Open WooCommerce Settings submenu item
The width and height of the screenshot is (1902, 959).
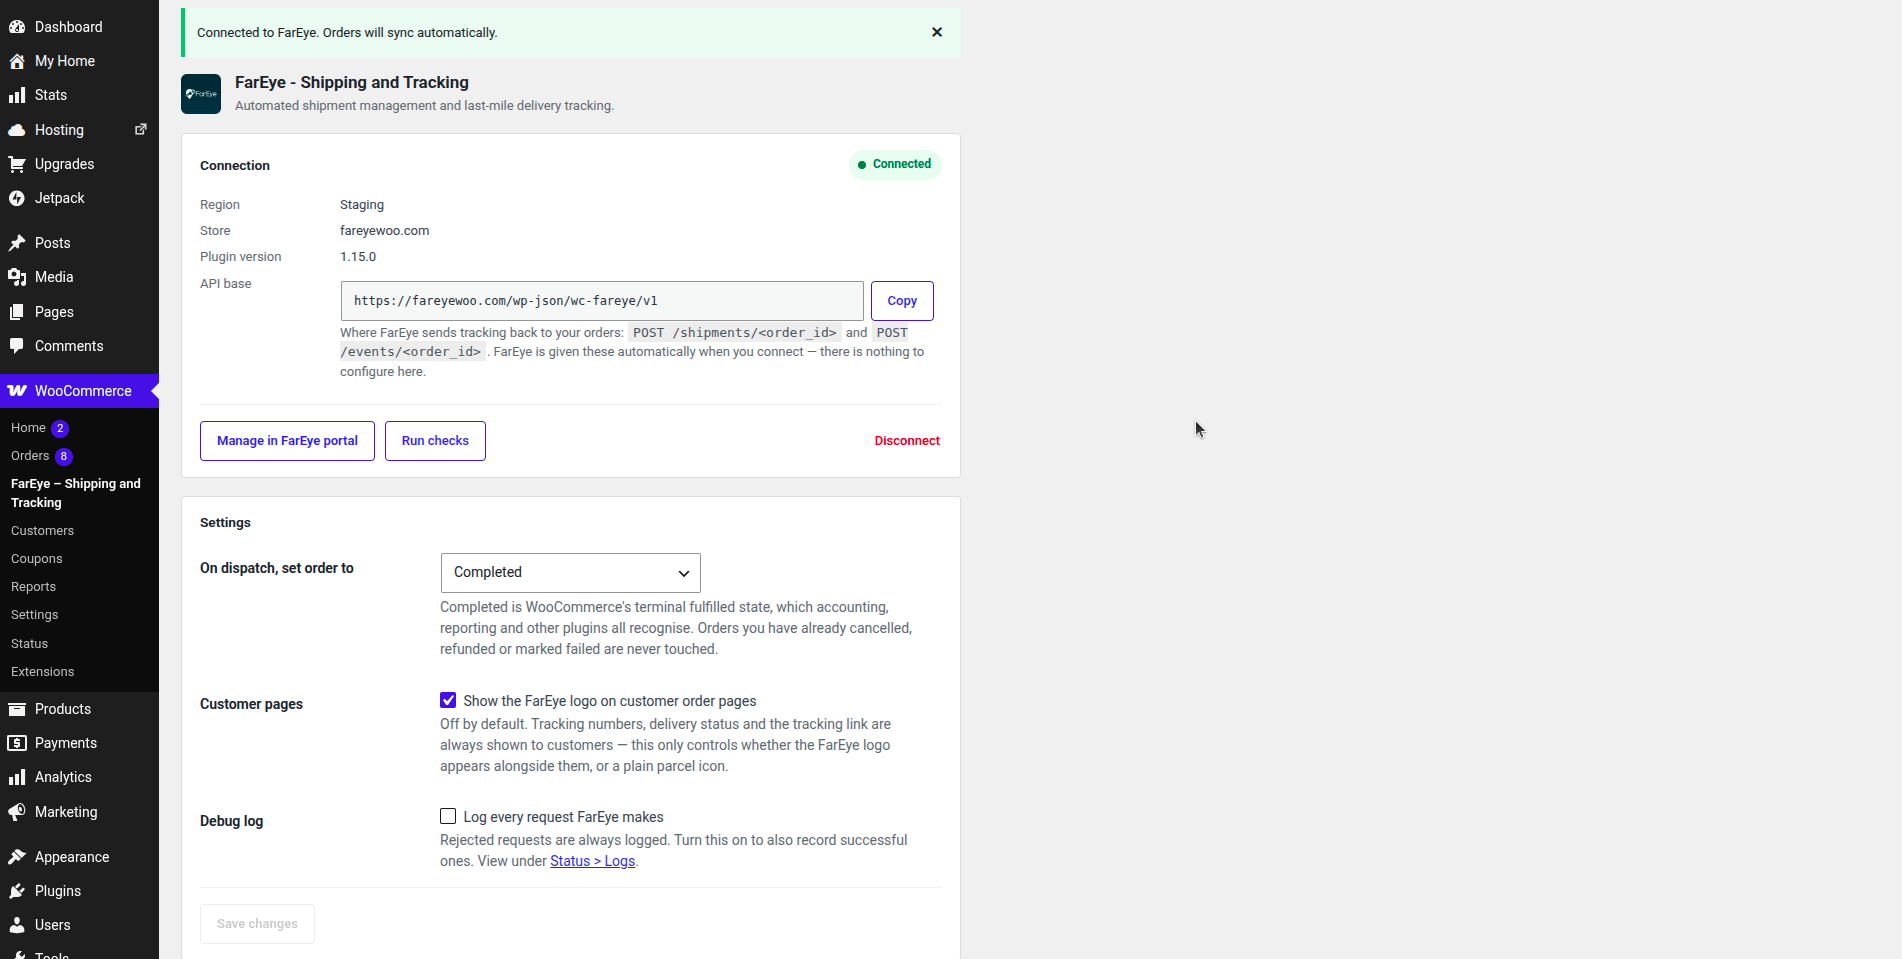click(35, 615)
